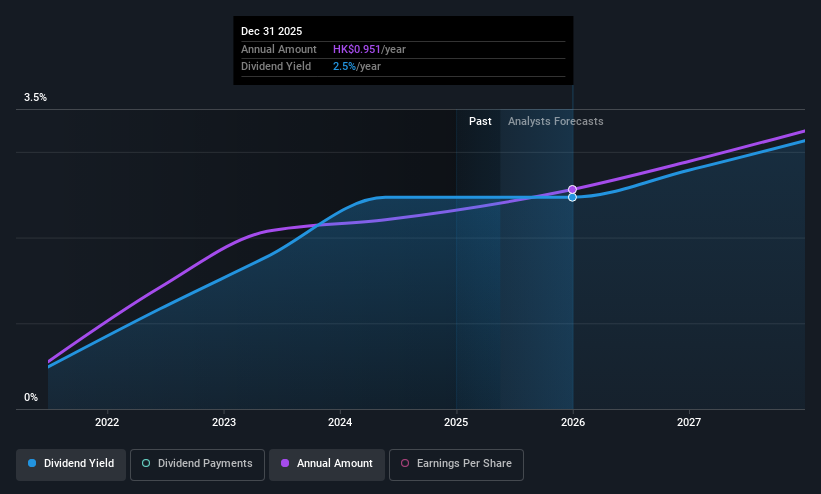The width and height of the screenshot is (821, 494).
Task: Toggle the Annual Amount legend button
Action: point(327,464)
